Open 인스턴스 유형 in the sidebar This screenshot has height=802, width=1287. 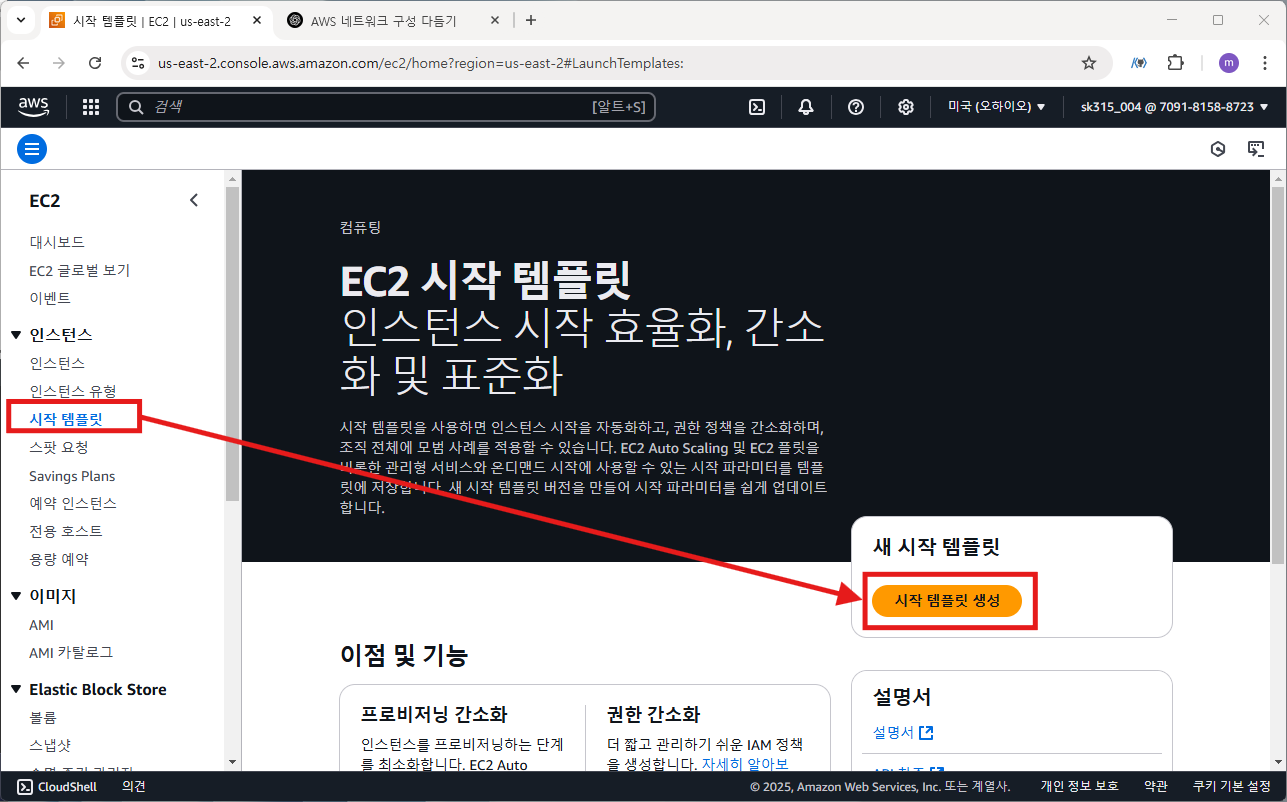click(x=73, y=391)
